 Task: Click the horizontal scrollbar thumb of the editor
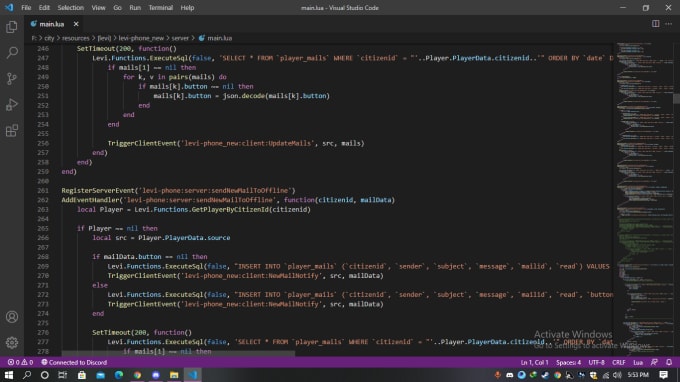[178, 354]
